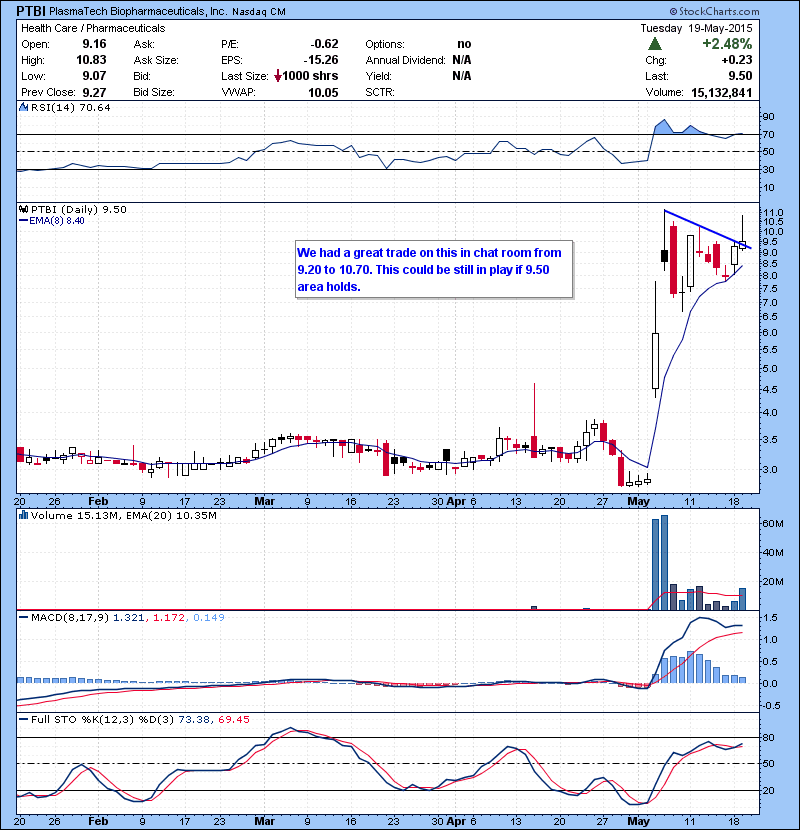
Task: Click the RSI(14) 70.64 indicator label
Action: click(x=70, y=107)
